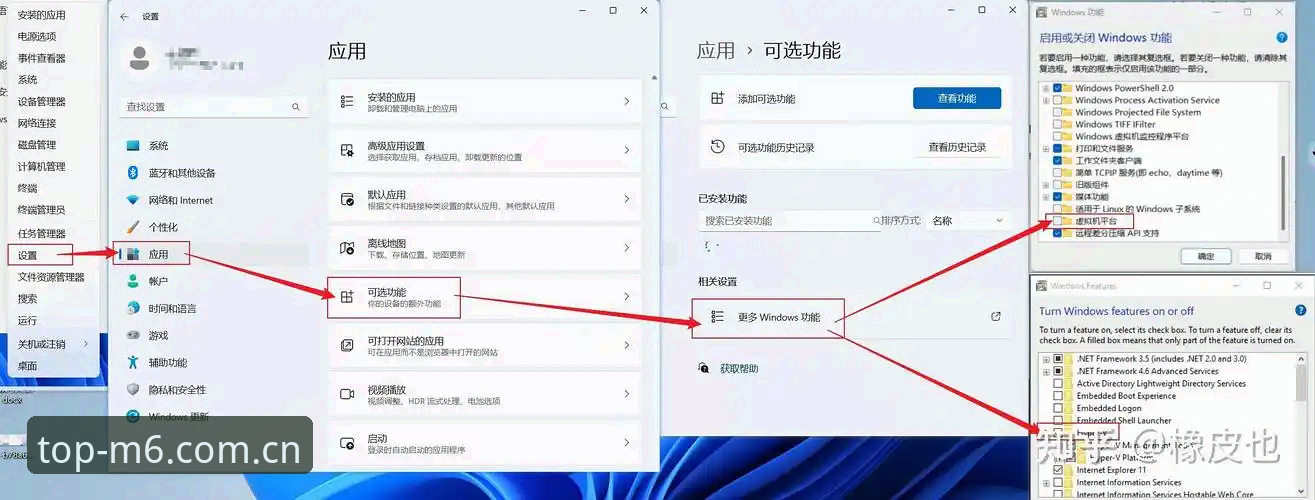
Task: Expand 打印和文件服务 tree node
Action: coord(1046,148)
